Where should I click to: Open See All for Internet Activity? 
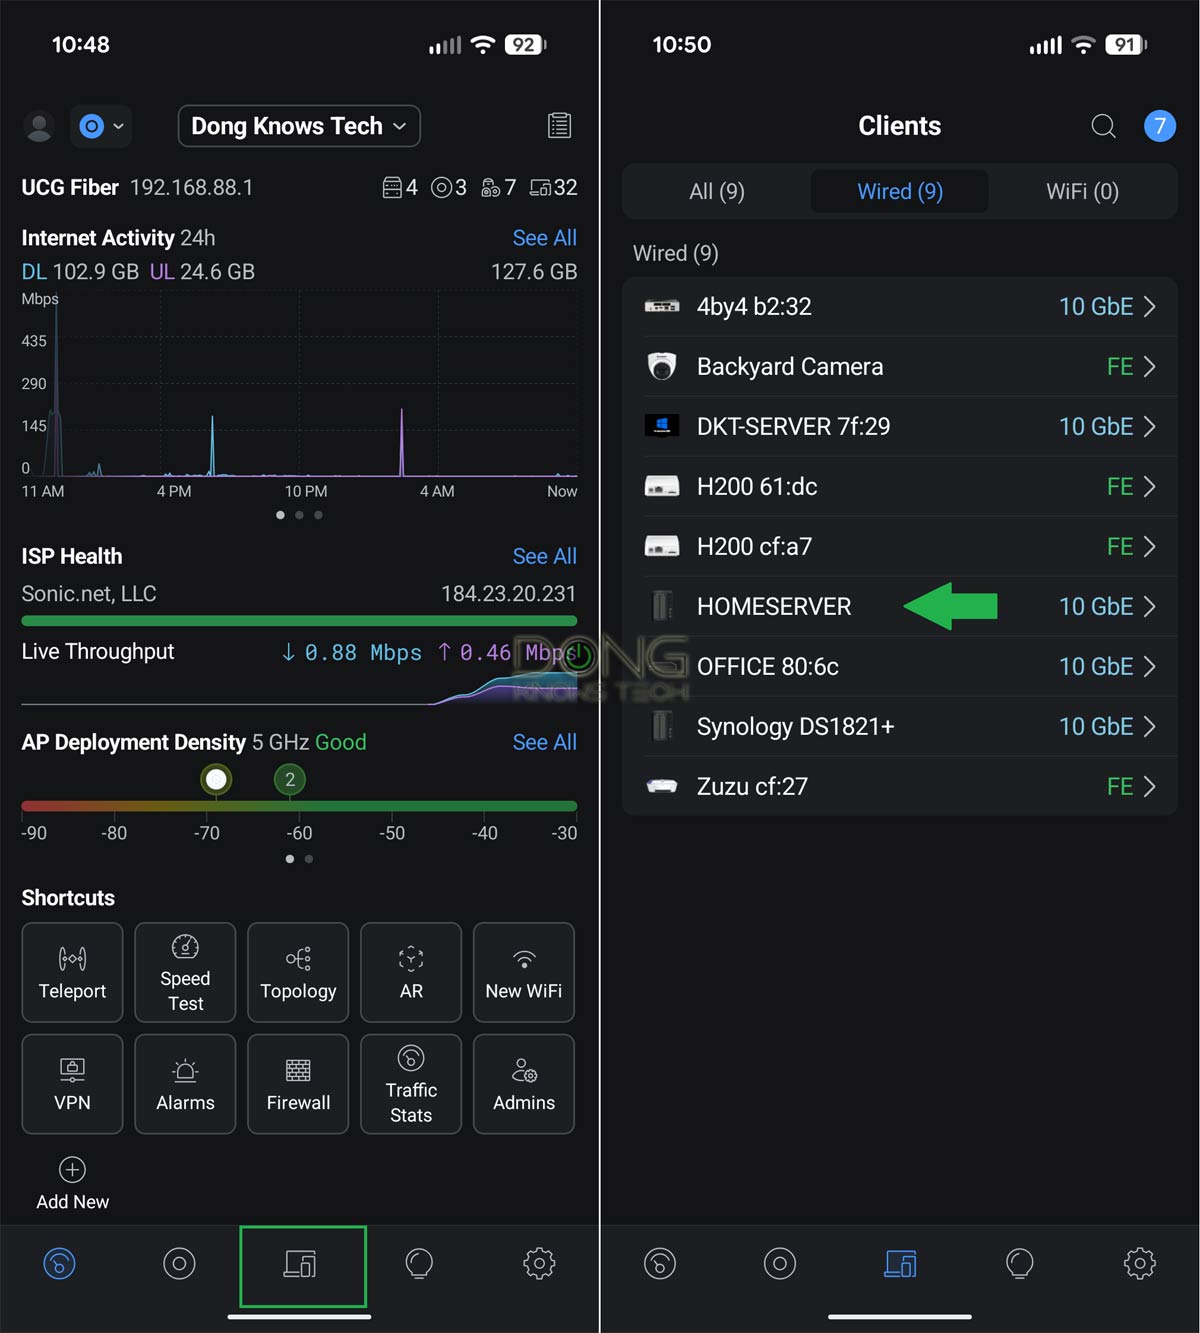pos(544,238)
